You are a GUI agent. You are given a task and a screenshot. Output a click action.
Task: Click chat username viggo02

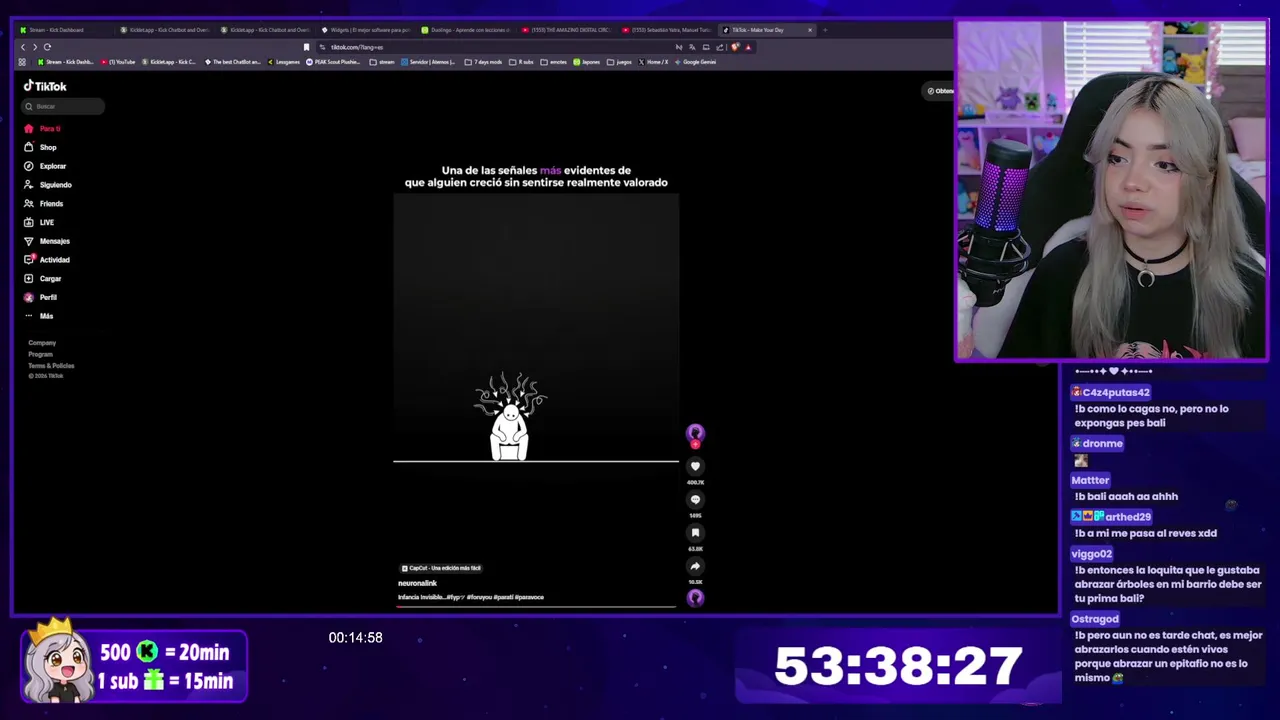click(x=1091, y=554)
